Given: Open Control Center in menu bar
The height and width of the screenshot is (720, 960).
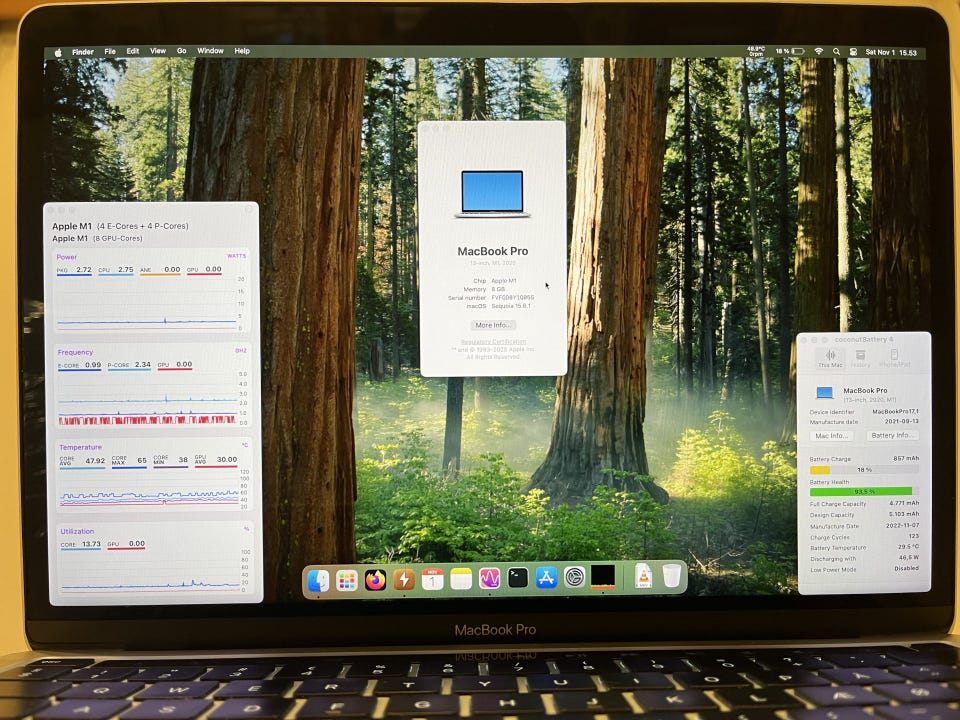Looking at the screenshot, I should point(853,52).
